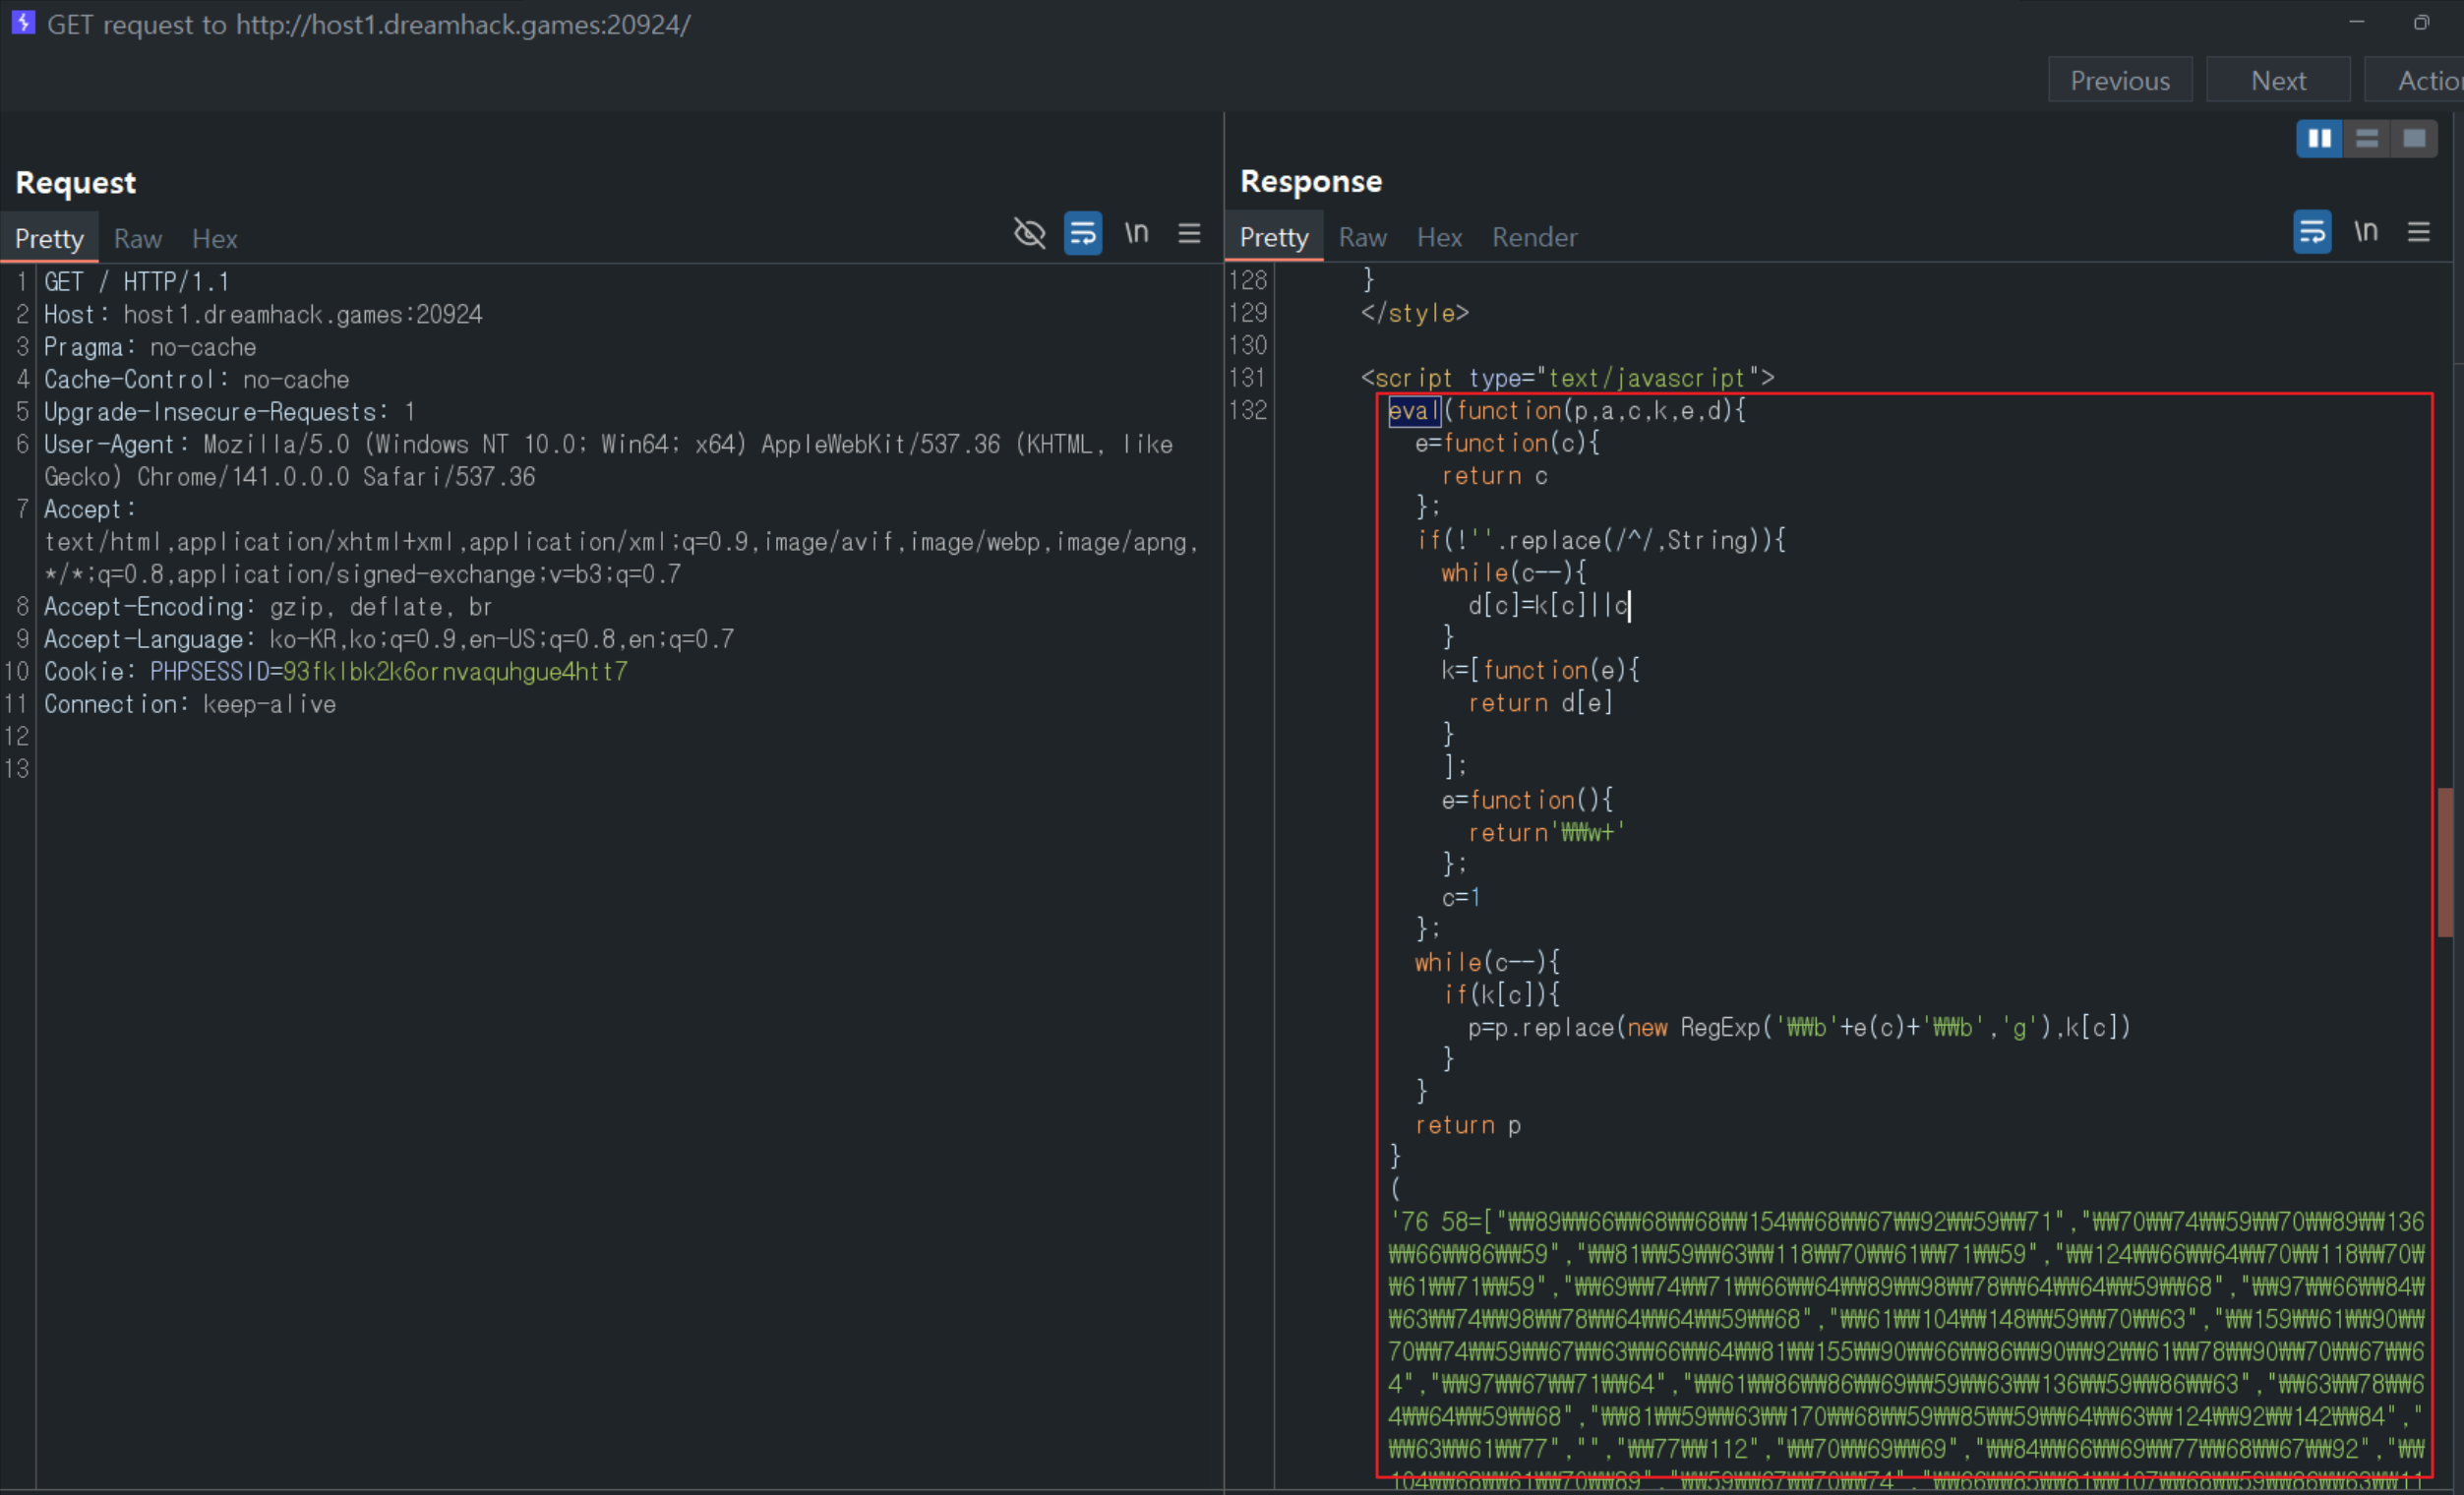This screenshot has height=1495, width=2464.
Task: Open Response panel hamburger options menu
Action: coord(2418,232)
